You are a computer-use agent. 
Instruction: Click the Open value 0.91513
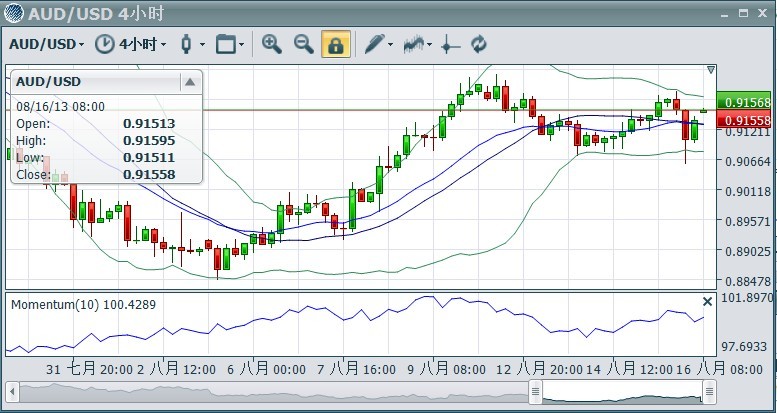(149, 124)
